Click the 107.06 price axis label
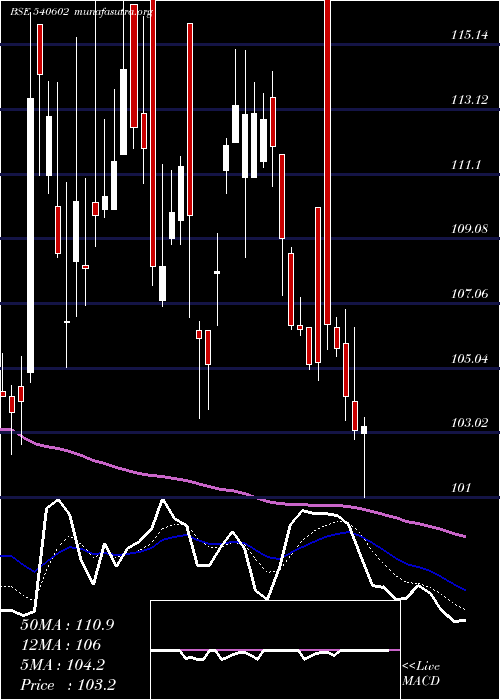500x700 pixels. pos(469,294)
